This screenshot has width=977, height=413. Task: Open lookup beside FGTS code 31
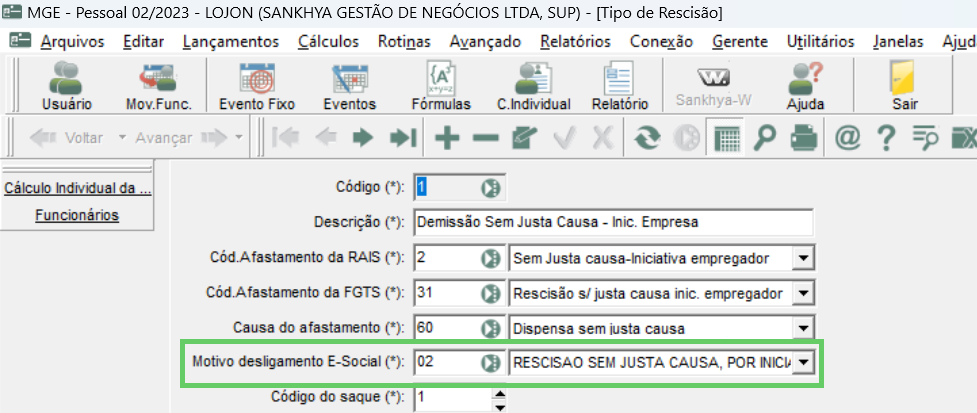click(x=491, y=293)
